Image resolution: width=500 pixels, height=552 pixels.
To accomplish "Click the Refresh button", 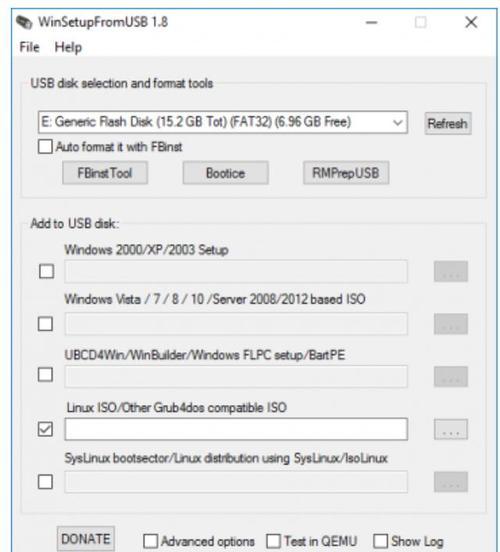I will click(x=448, y=124).
